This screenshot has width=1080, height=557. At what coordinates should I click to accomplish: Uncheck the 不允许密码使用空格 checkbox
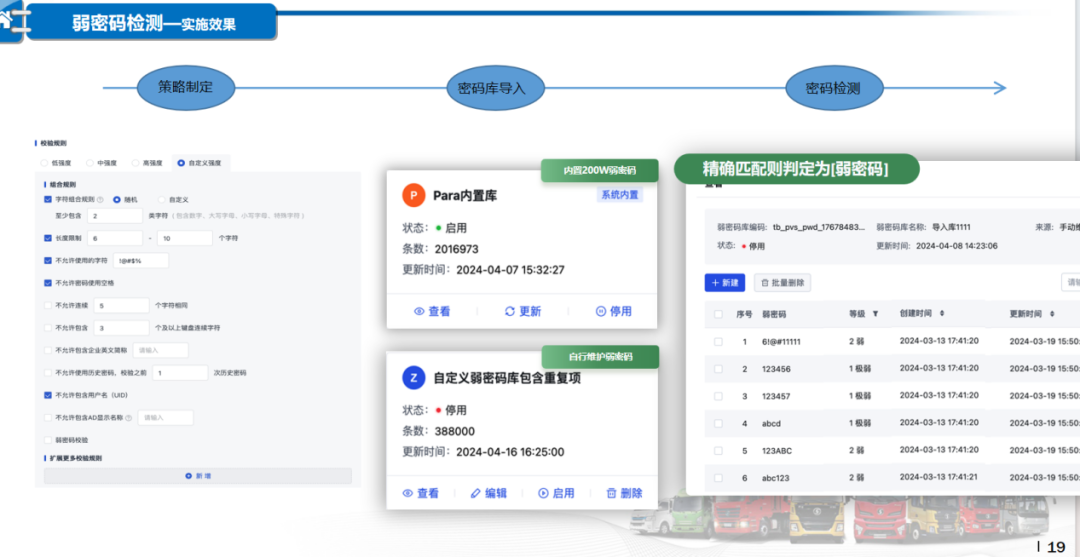[x=48, y=283]
